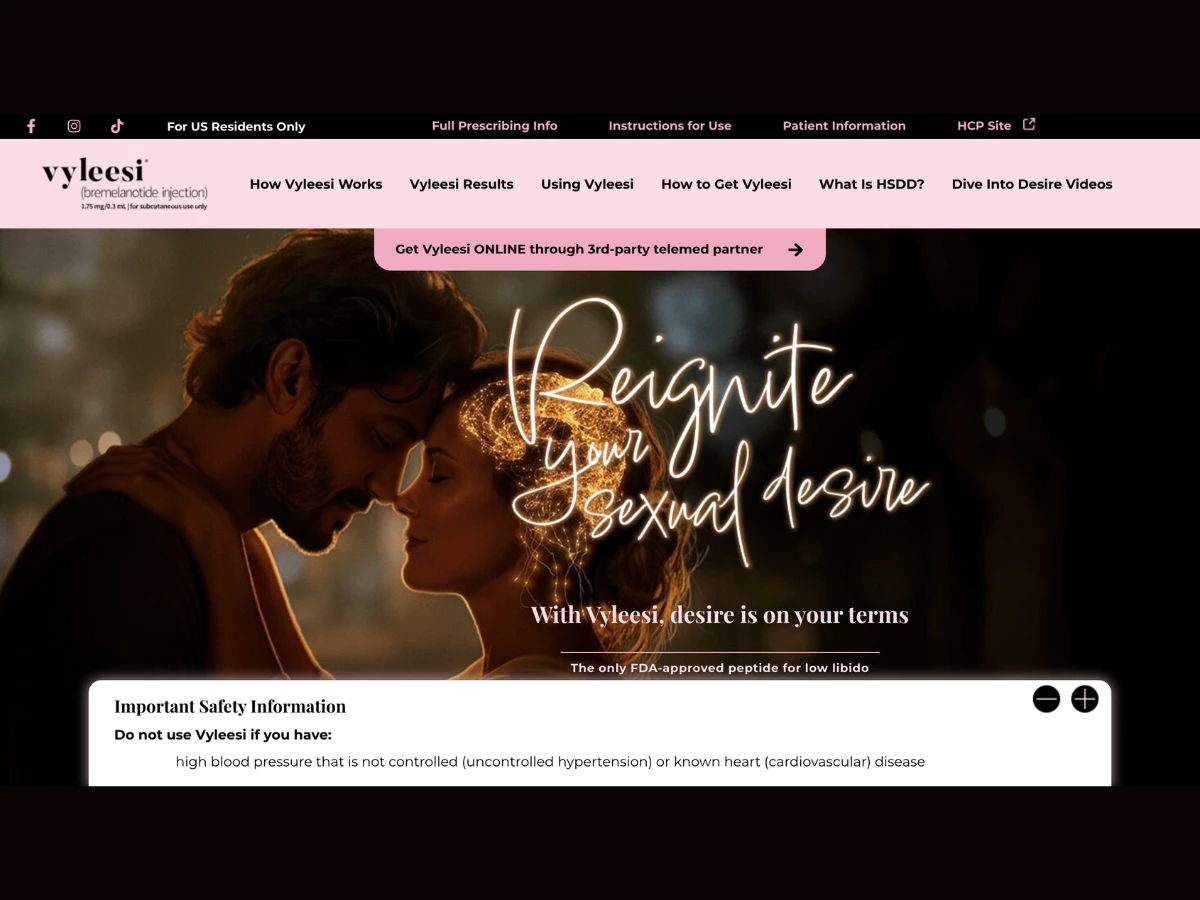Open the Facebook social icon
Image resolution: width=1200 pixels, height=900 pixels.
click(x=31, y=126)
